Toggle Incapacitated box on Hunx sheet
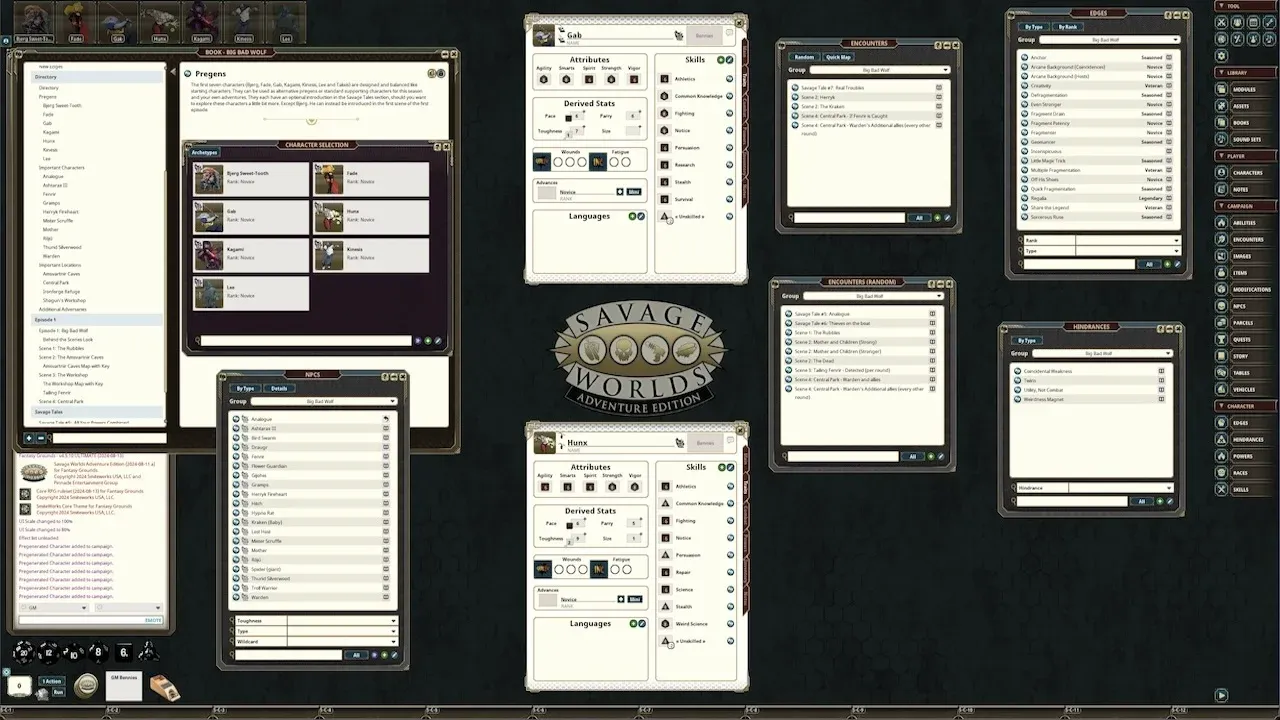 pos(597,569)
